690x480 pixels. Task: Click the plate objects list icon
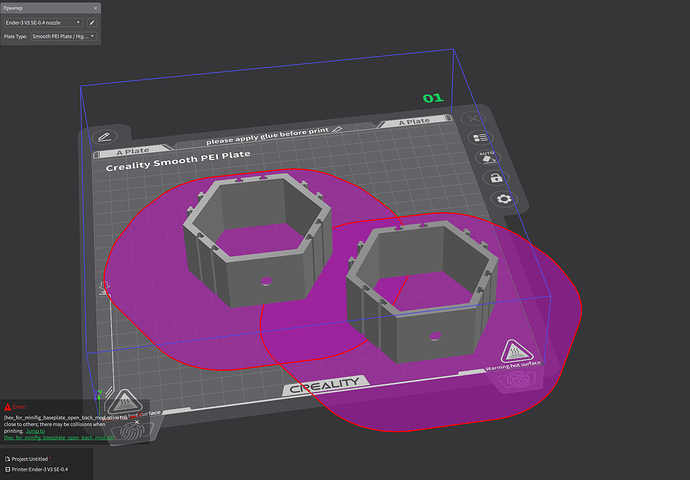click(480, 138)
